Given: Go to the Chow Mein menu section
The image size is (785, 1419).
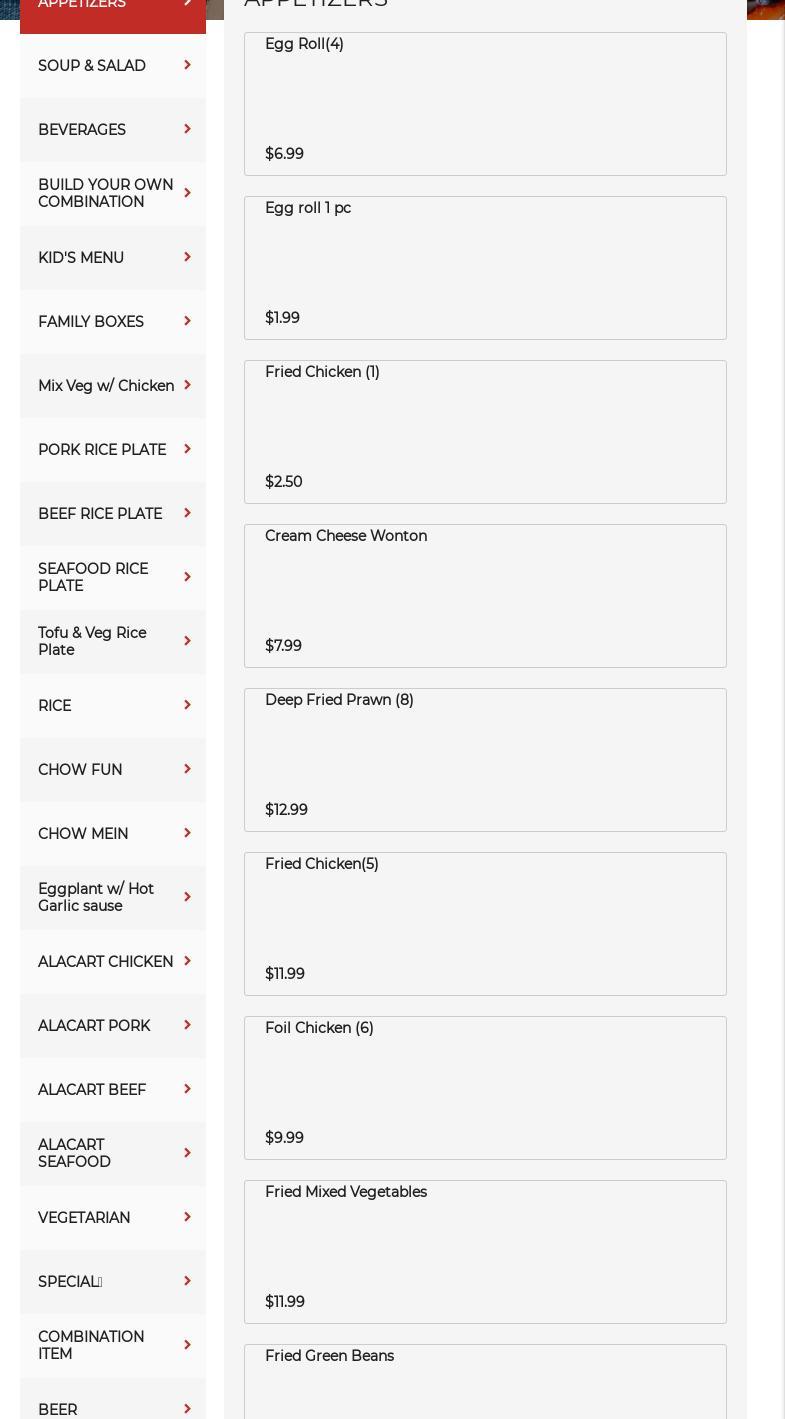Looking at the screenshot, I should pos(83,834).
